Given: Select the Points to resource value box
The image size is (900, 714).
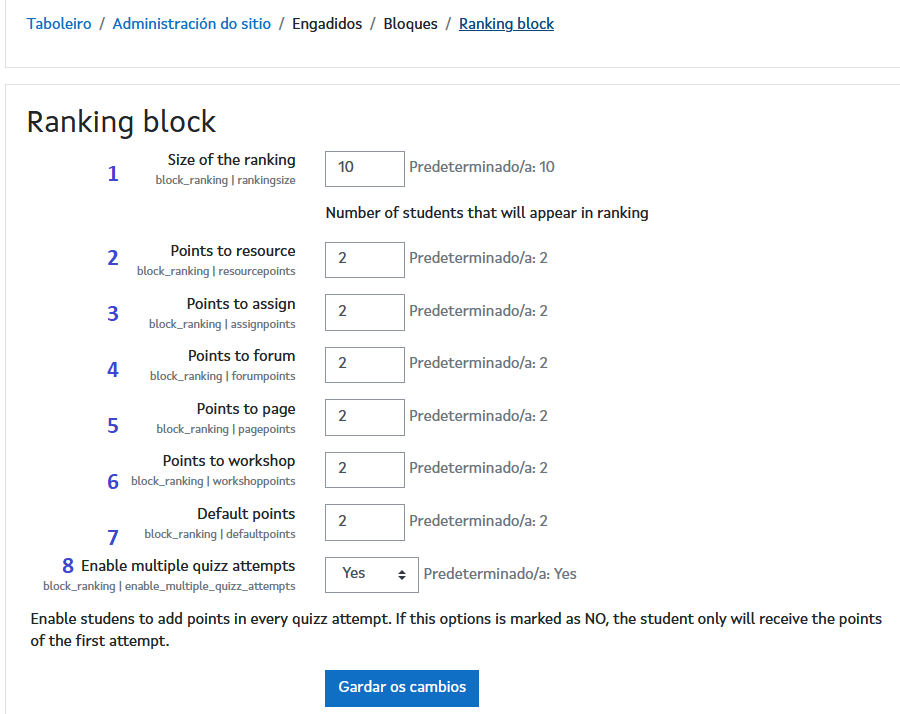Looking at the screenshot, I should point(364,259).
